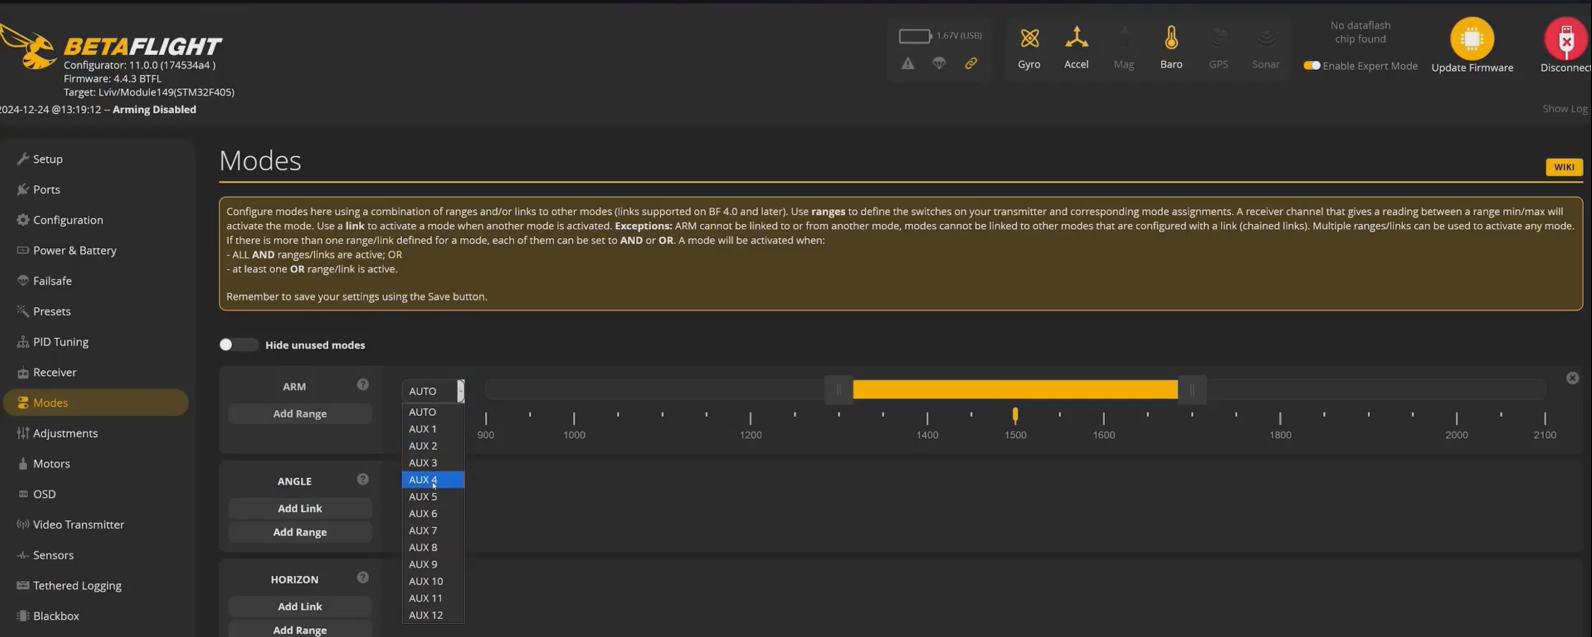Remove ARM range with the X icon
Screen dimensions: 1592x637
click(x=1572, y=378)
